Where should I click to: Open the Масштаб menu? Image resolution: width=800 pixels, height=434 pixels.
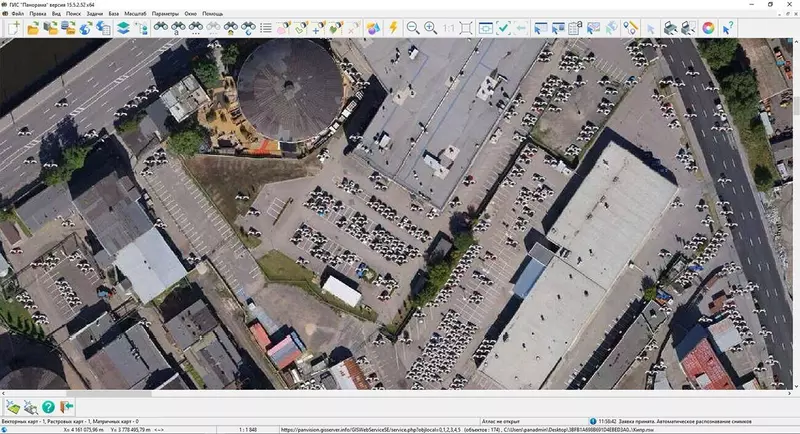135,15
